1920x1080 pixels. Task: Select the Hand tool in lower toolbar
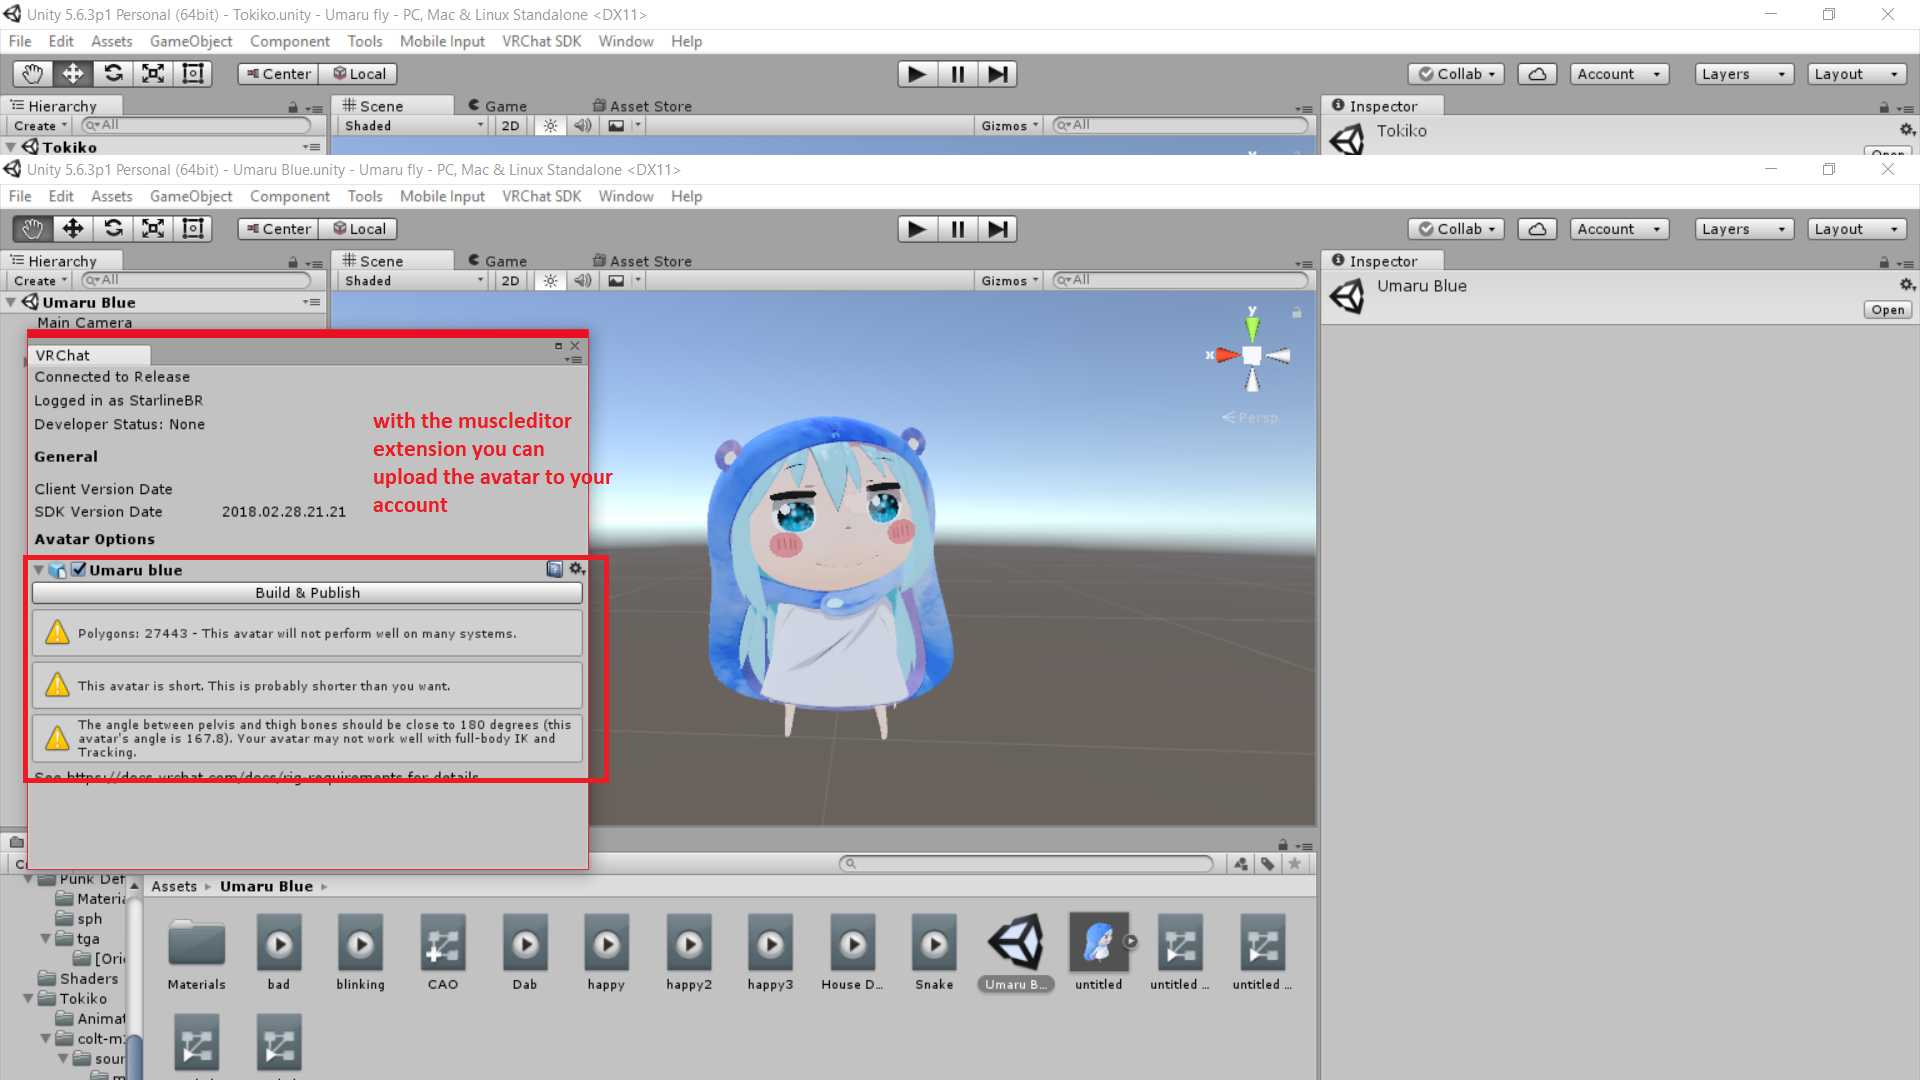point(32,229)
